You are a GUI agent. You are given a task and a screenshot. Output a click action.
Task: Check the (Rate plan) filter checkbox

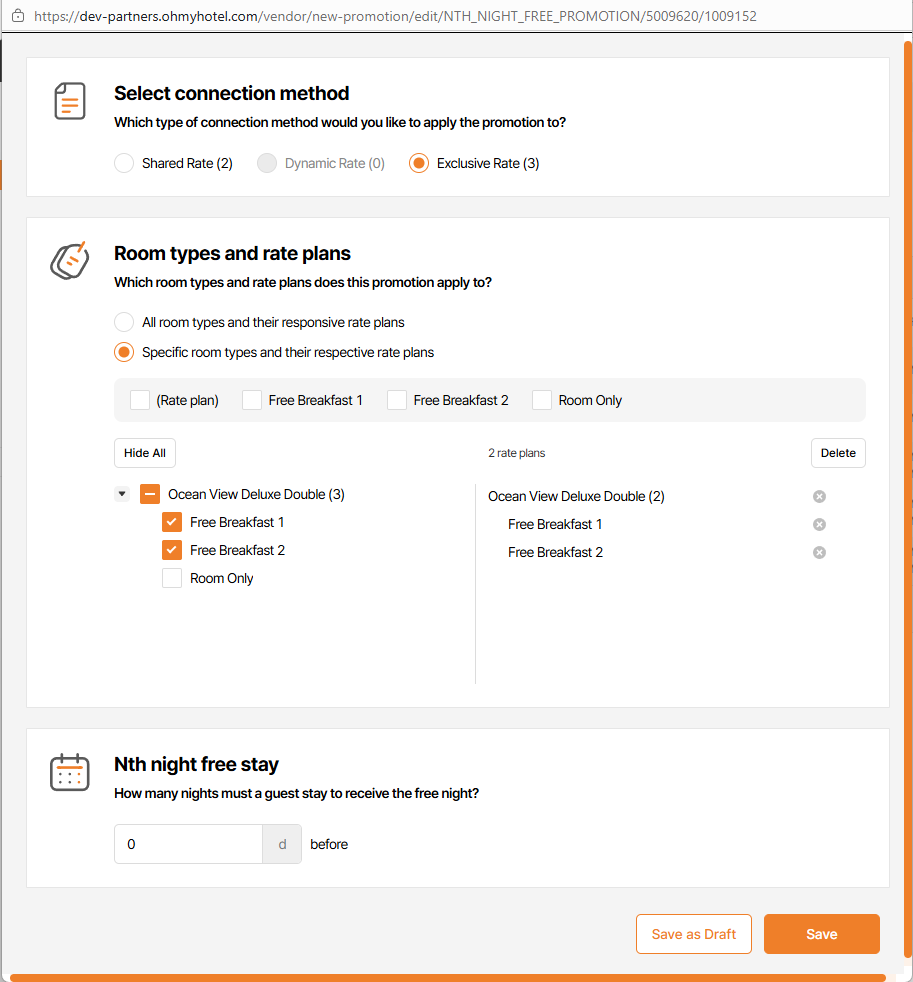[140, 400]
